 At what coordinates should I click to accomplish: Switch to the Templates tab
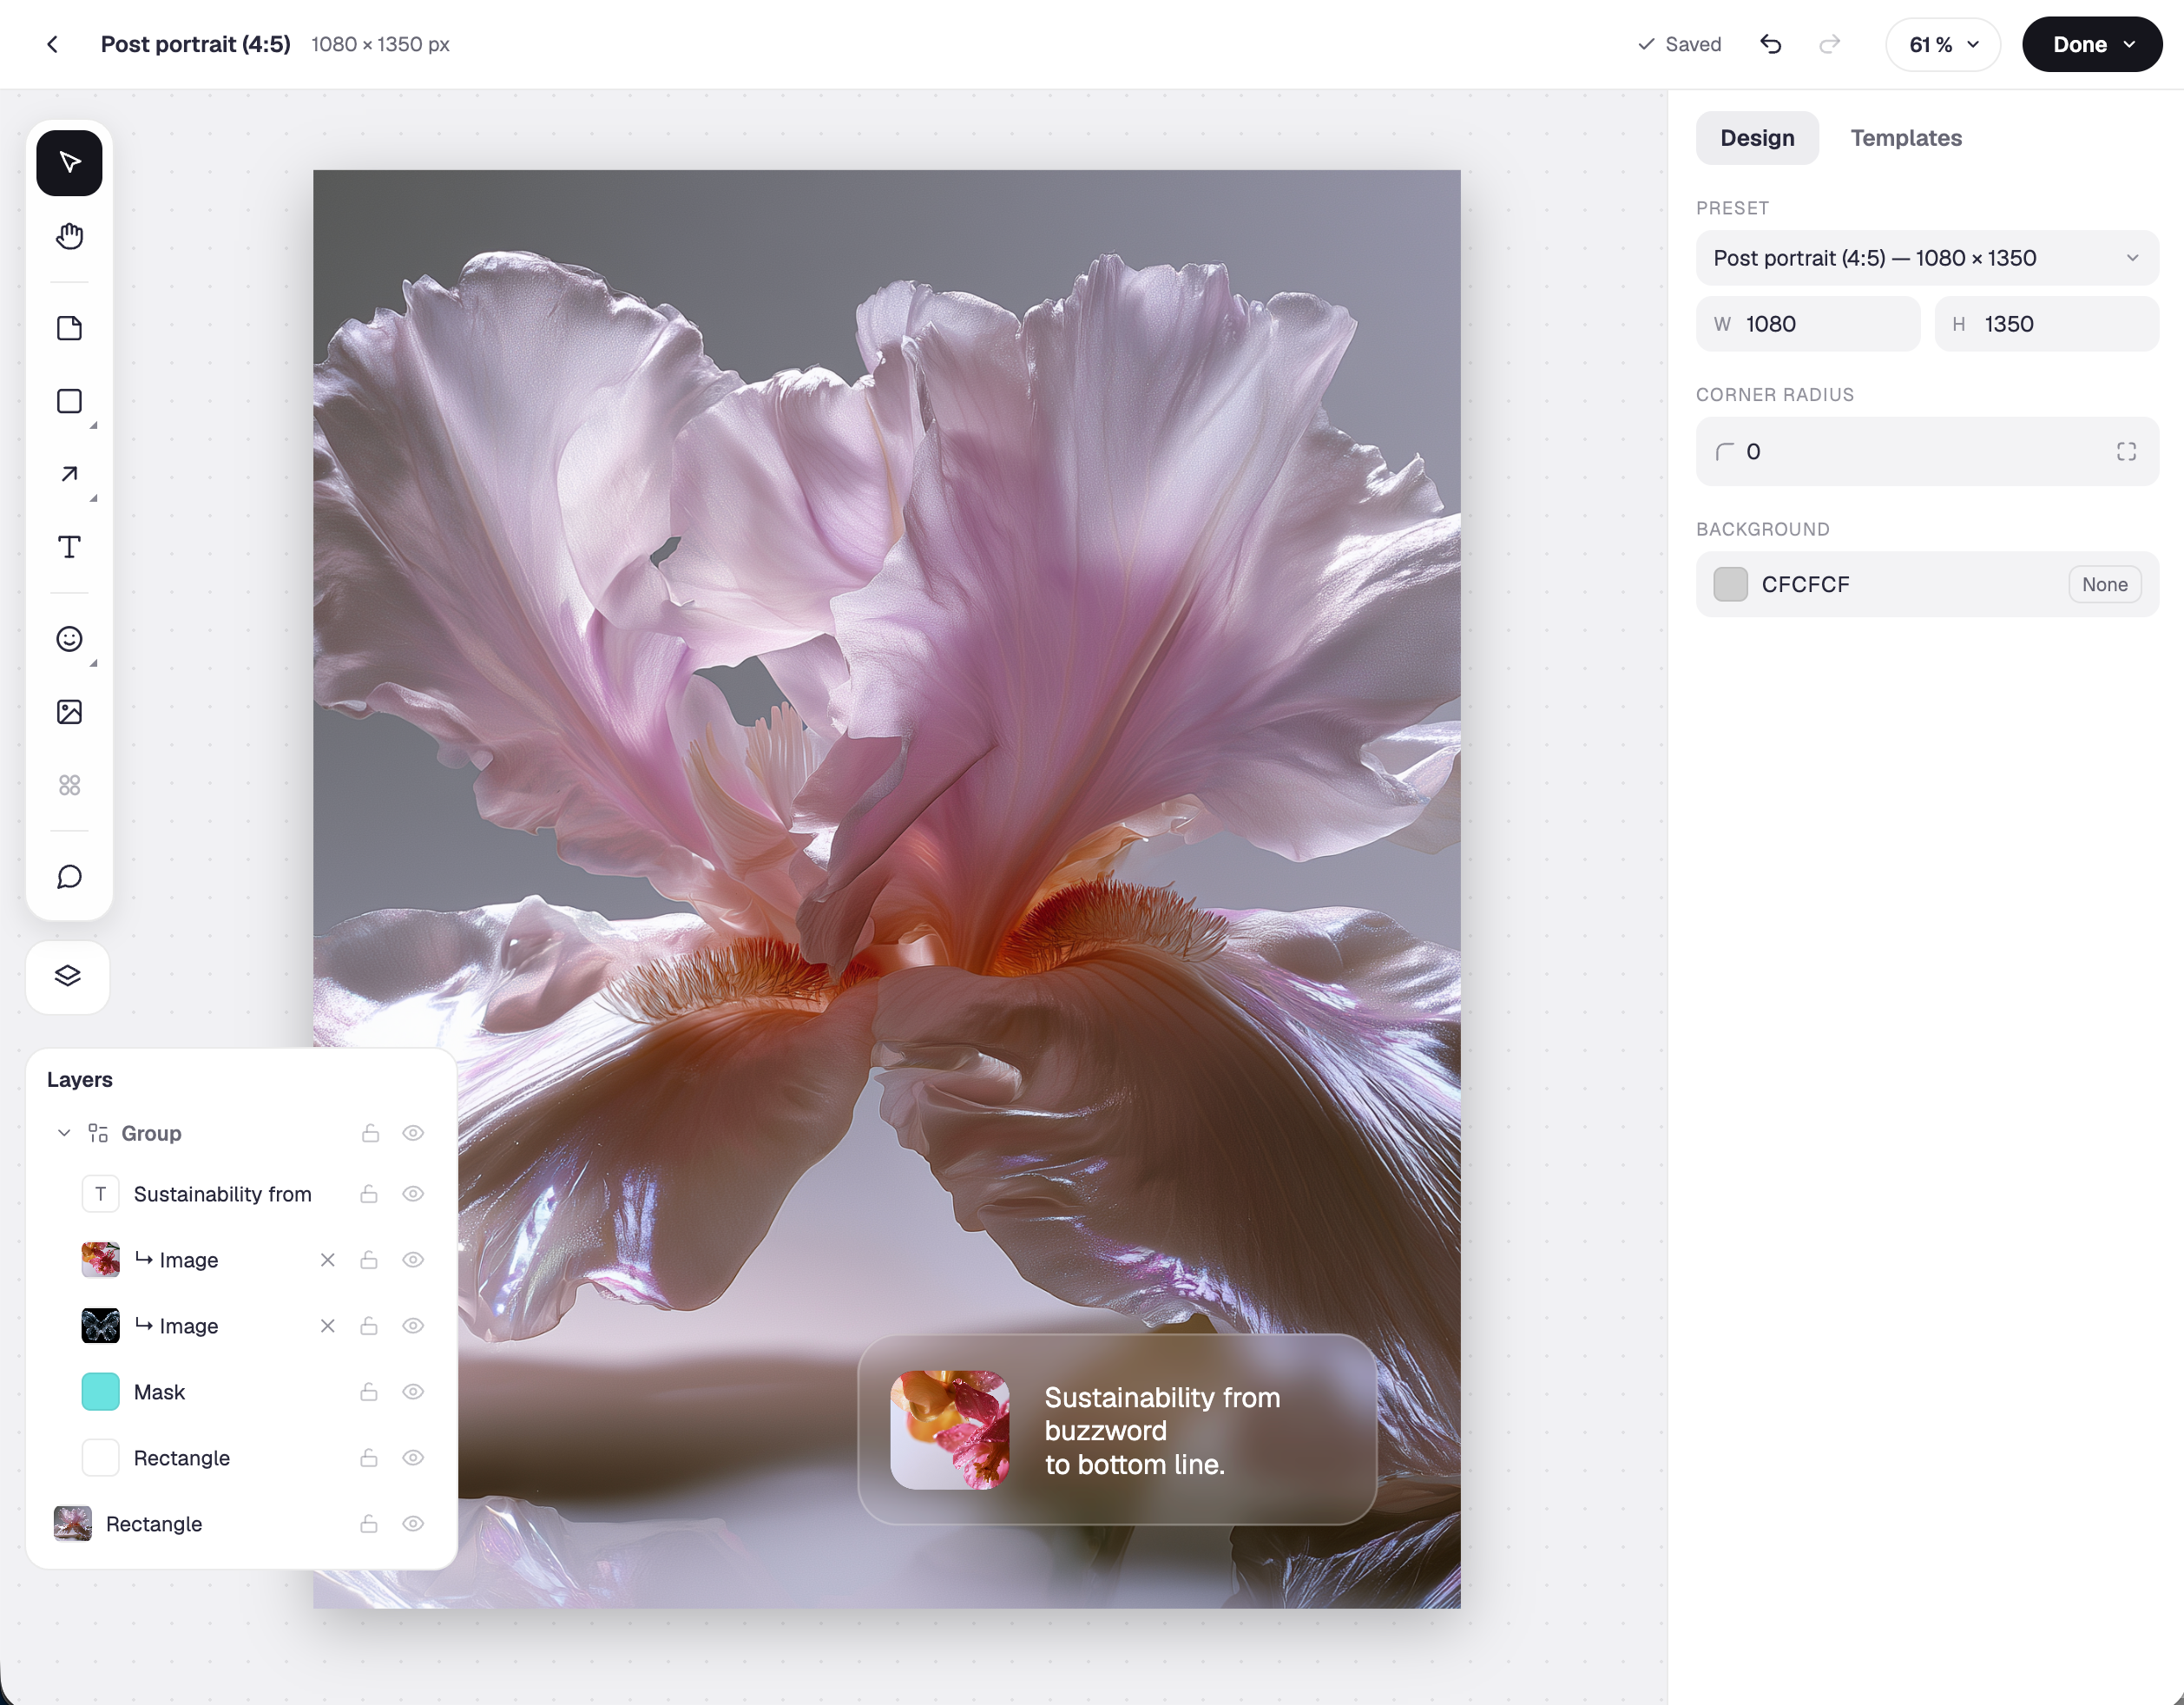coord(1906,138)
